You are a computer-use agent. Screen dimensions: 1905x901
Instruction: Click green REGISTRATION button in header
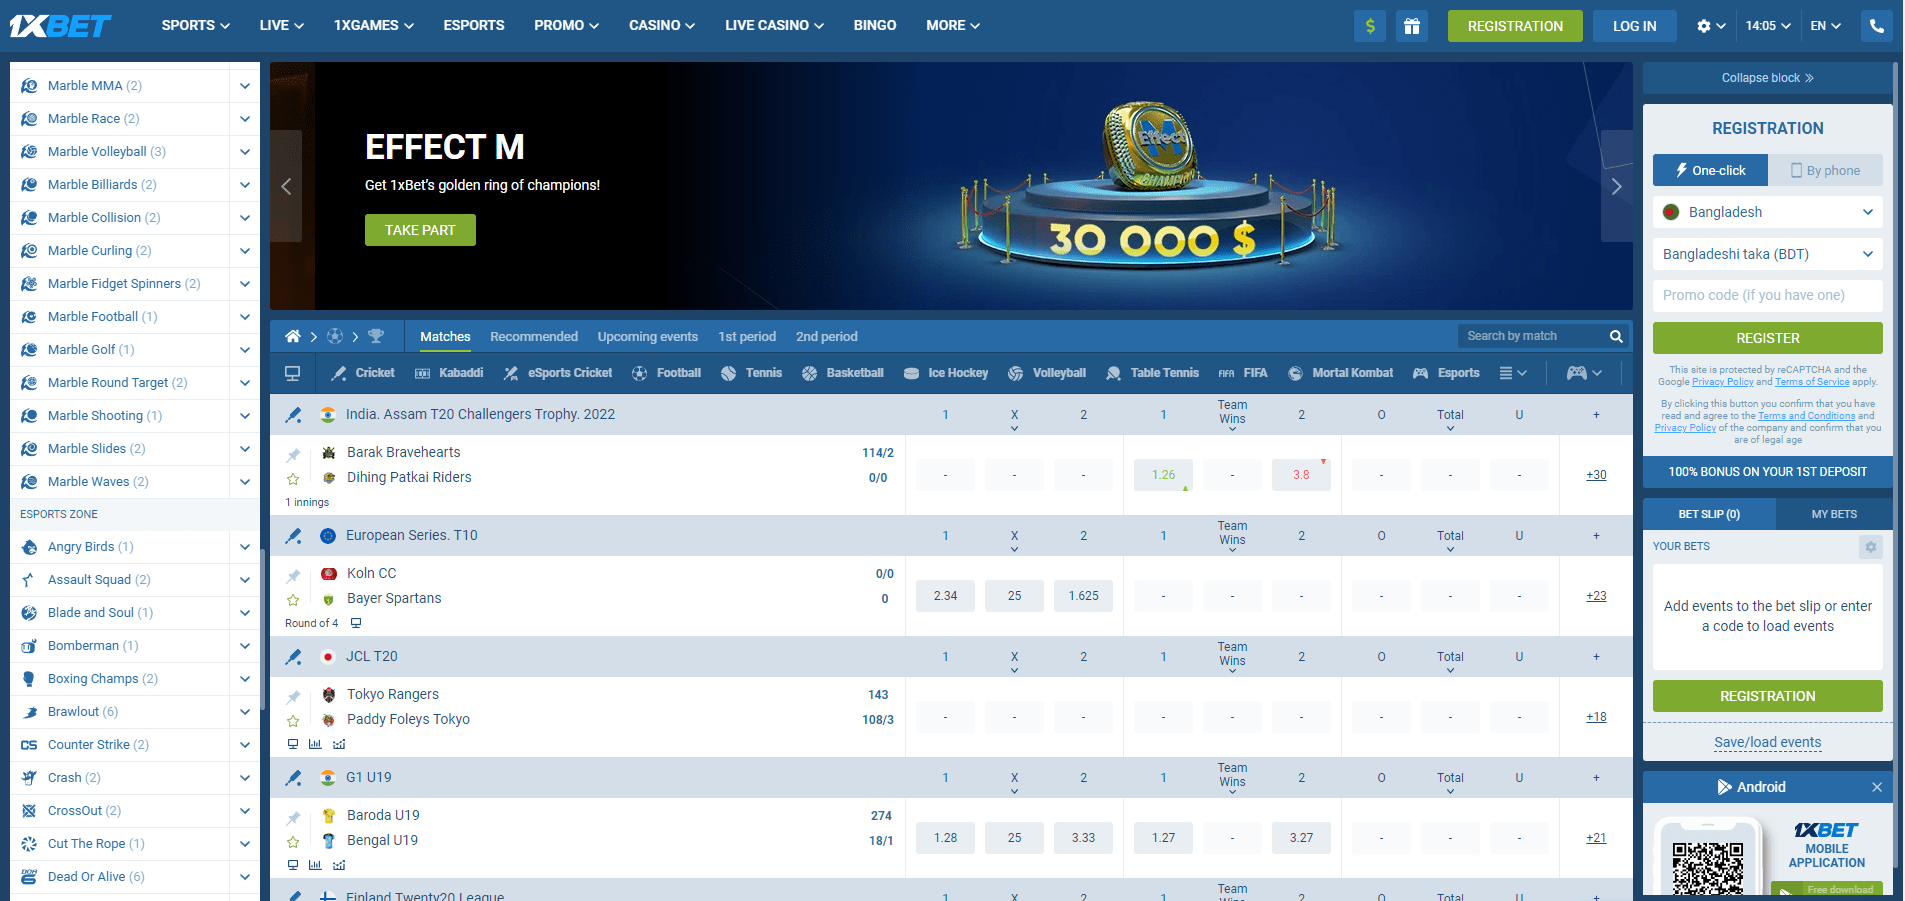[x=1515, y=26]
